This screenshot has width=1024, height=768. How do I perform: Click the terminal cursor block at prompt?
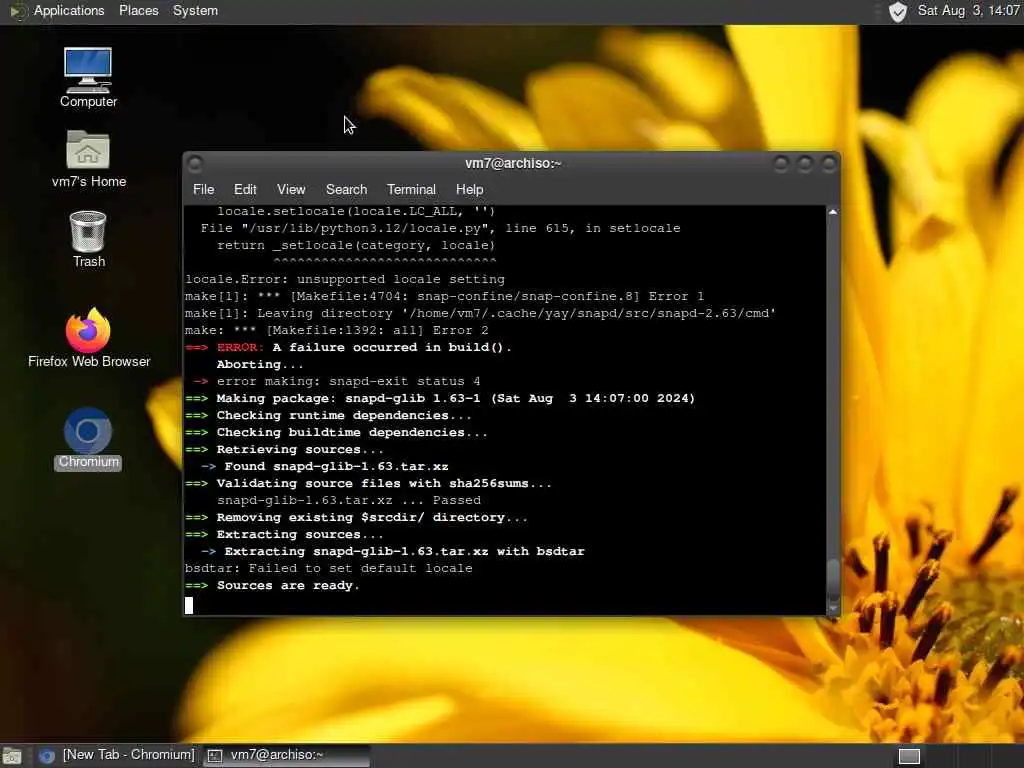coord(189,605)
